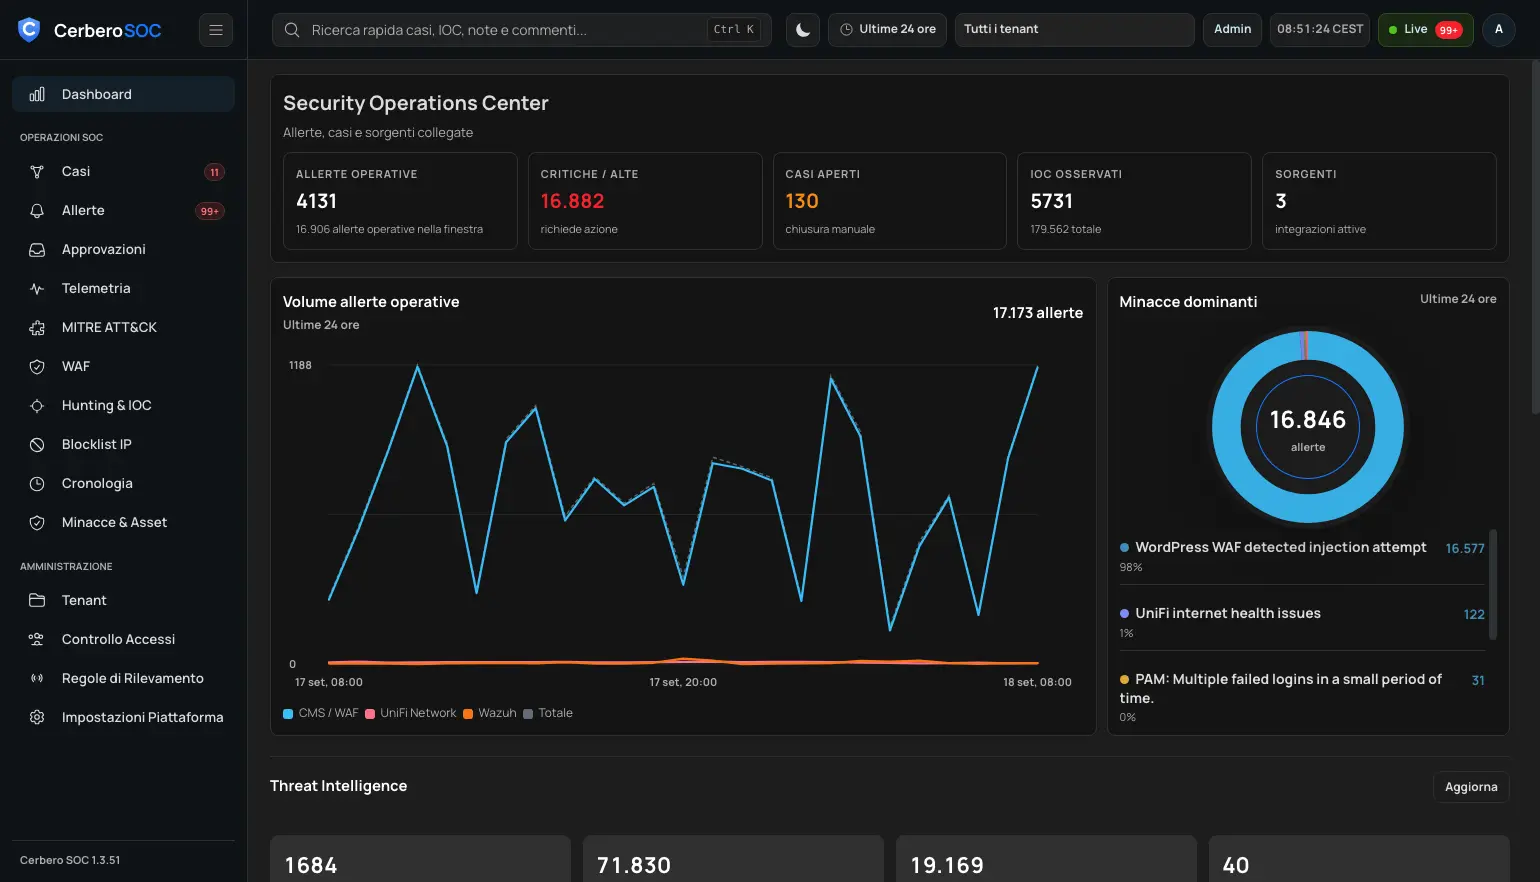Collapse sidebar with hamburger menu button

pyautogui.click(x=216, y=30)
